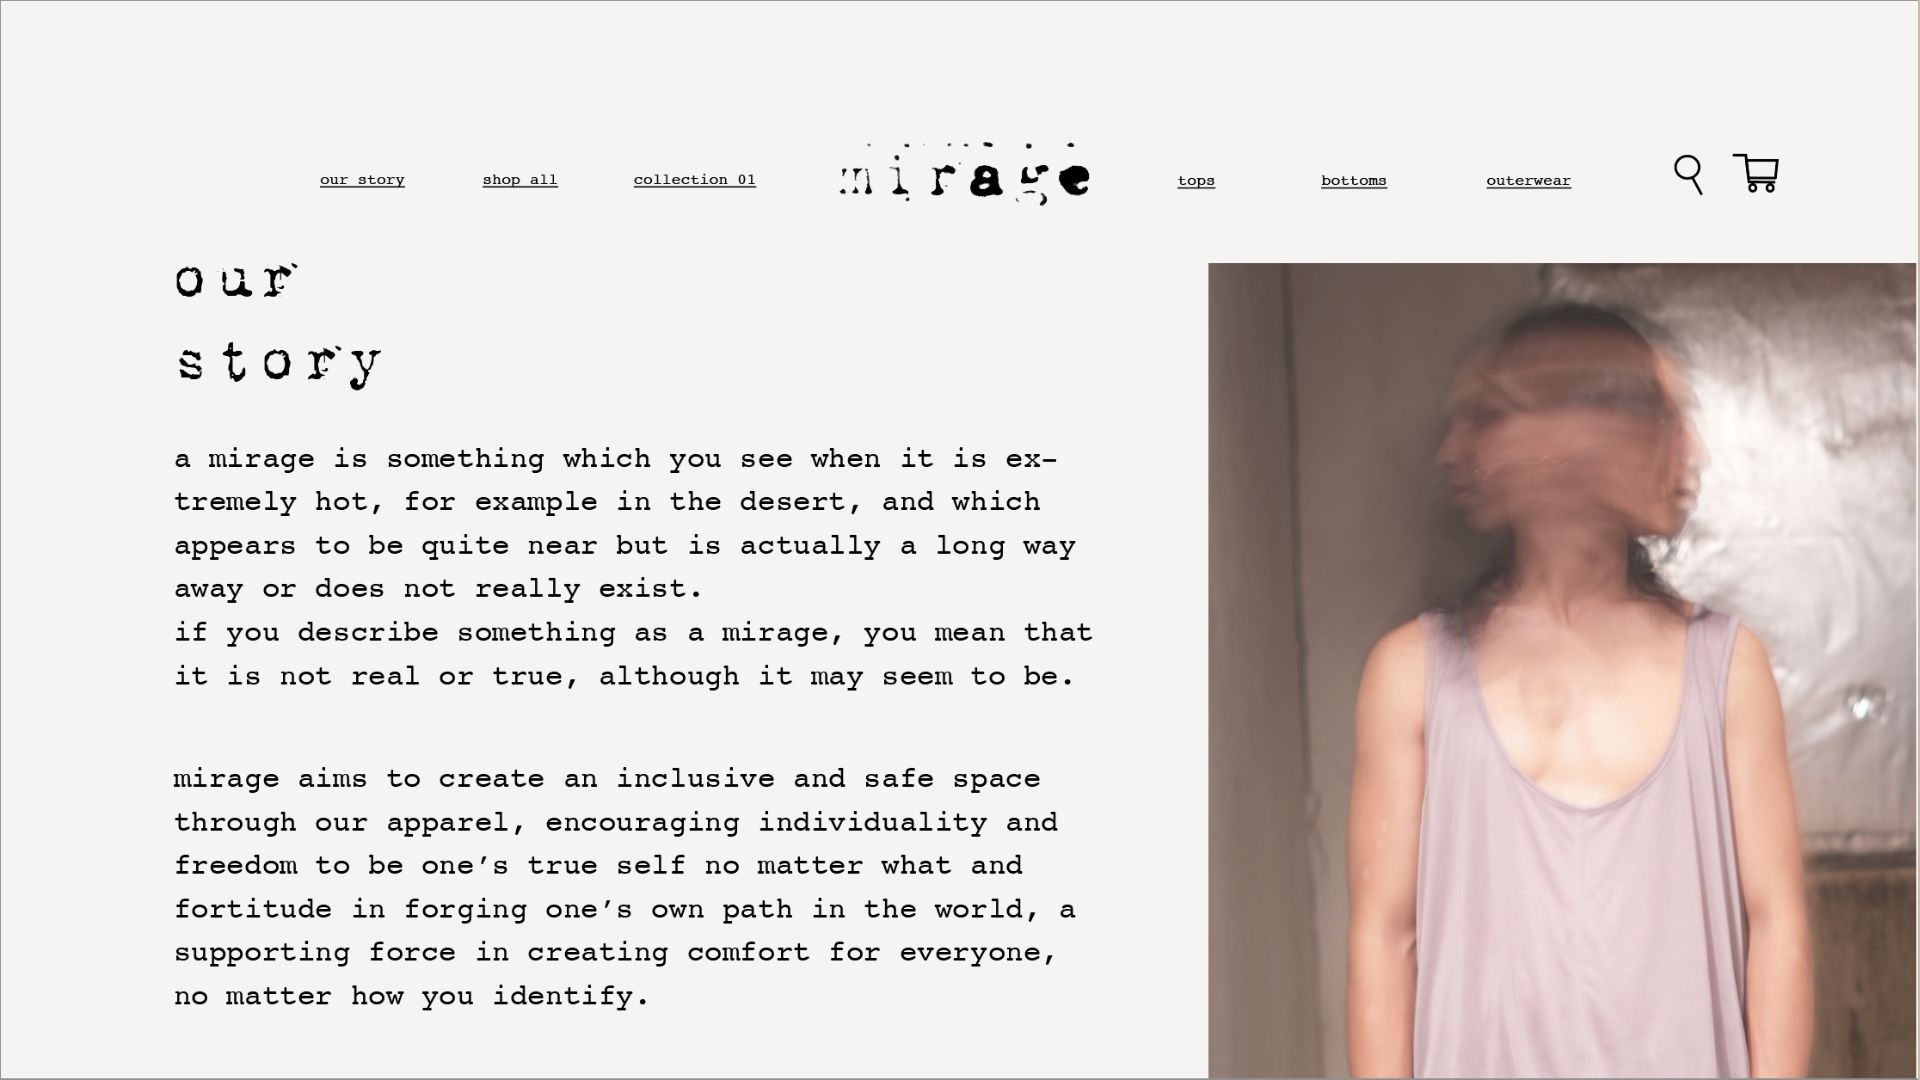Image resolution: width=1920 pixels, height=1080 pixels.
Task: Click the word 'story' in the heading
Action: coord(278,362)
